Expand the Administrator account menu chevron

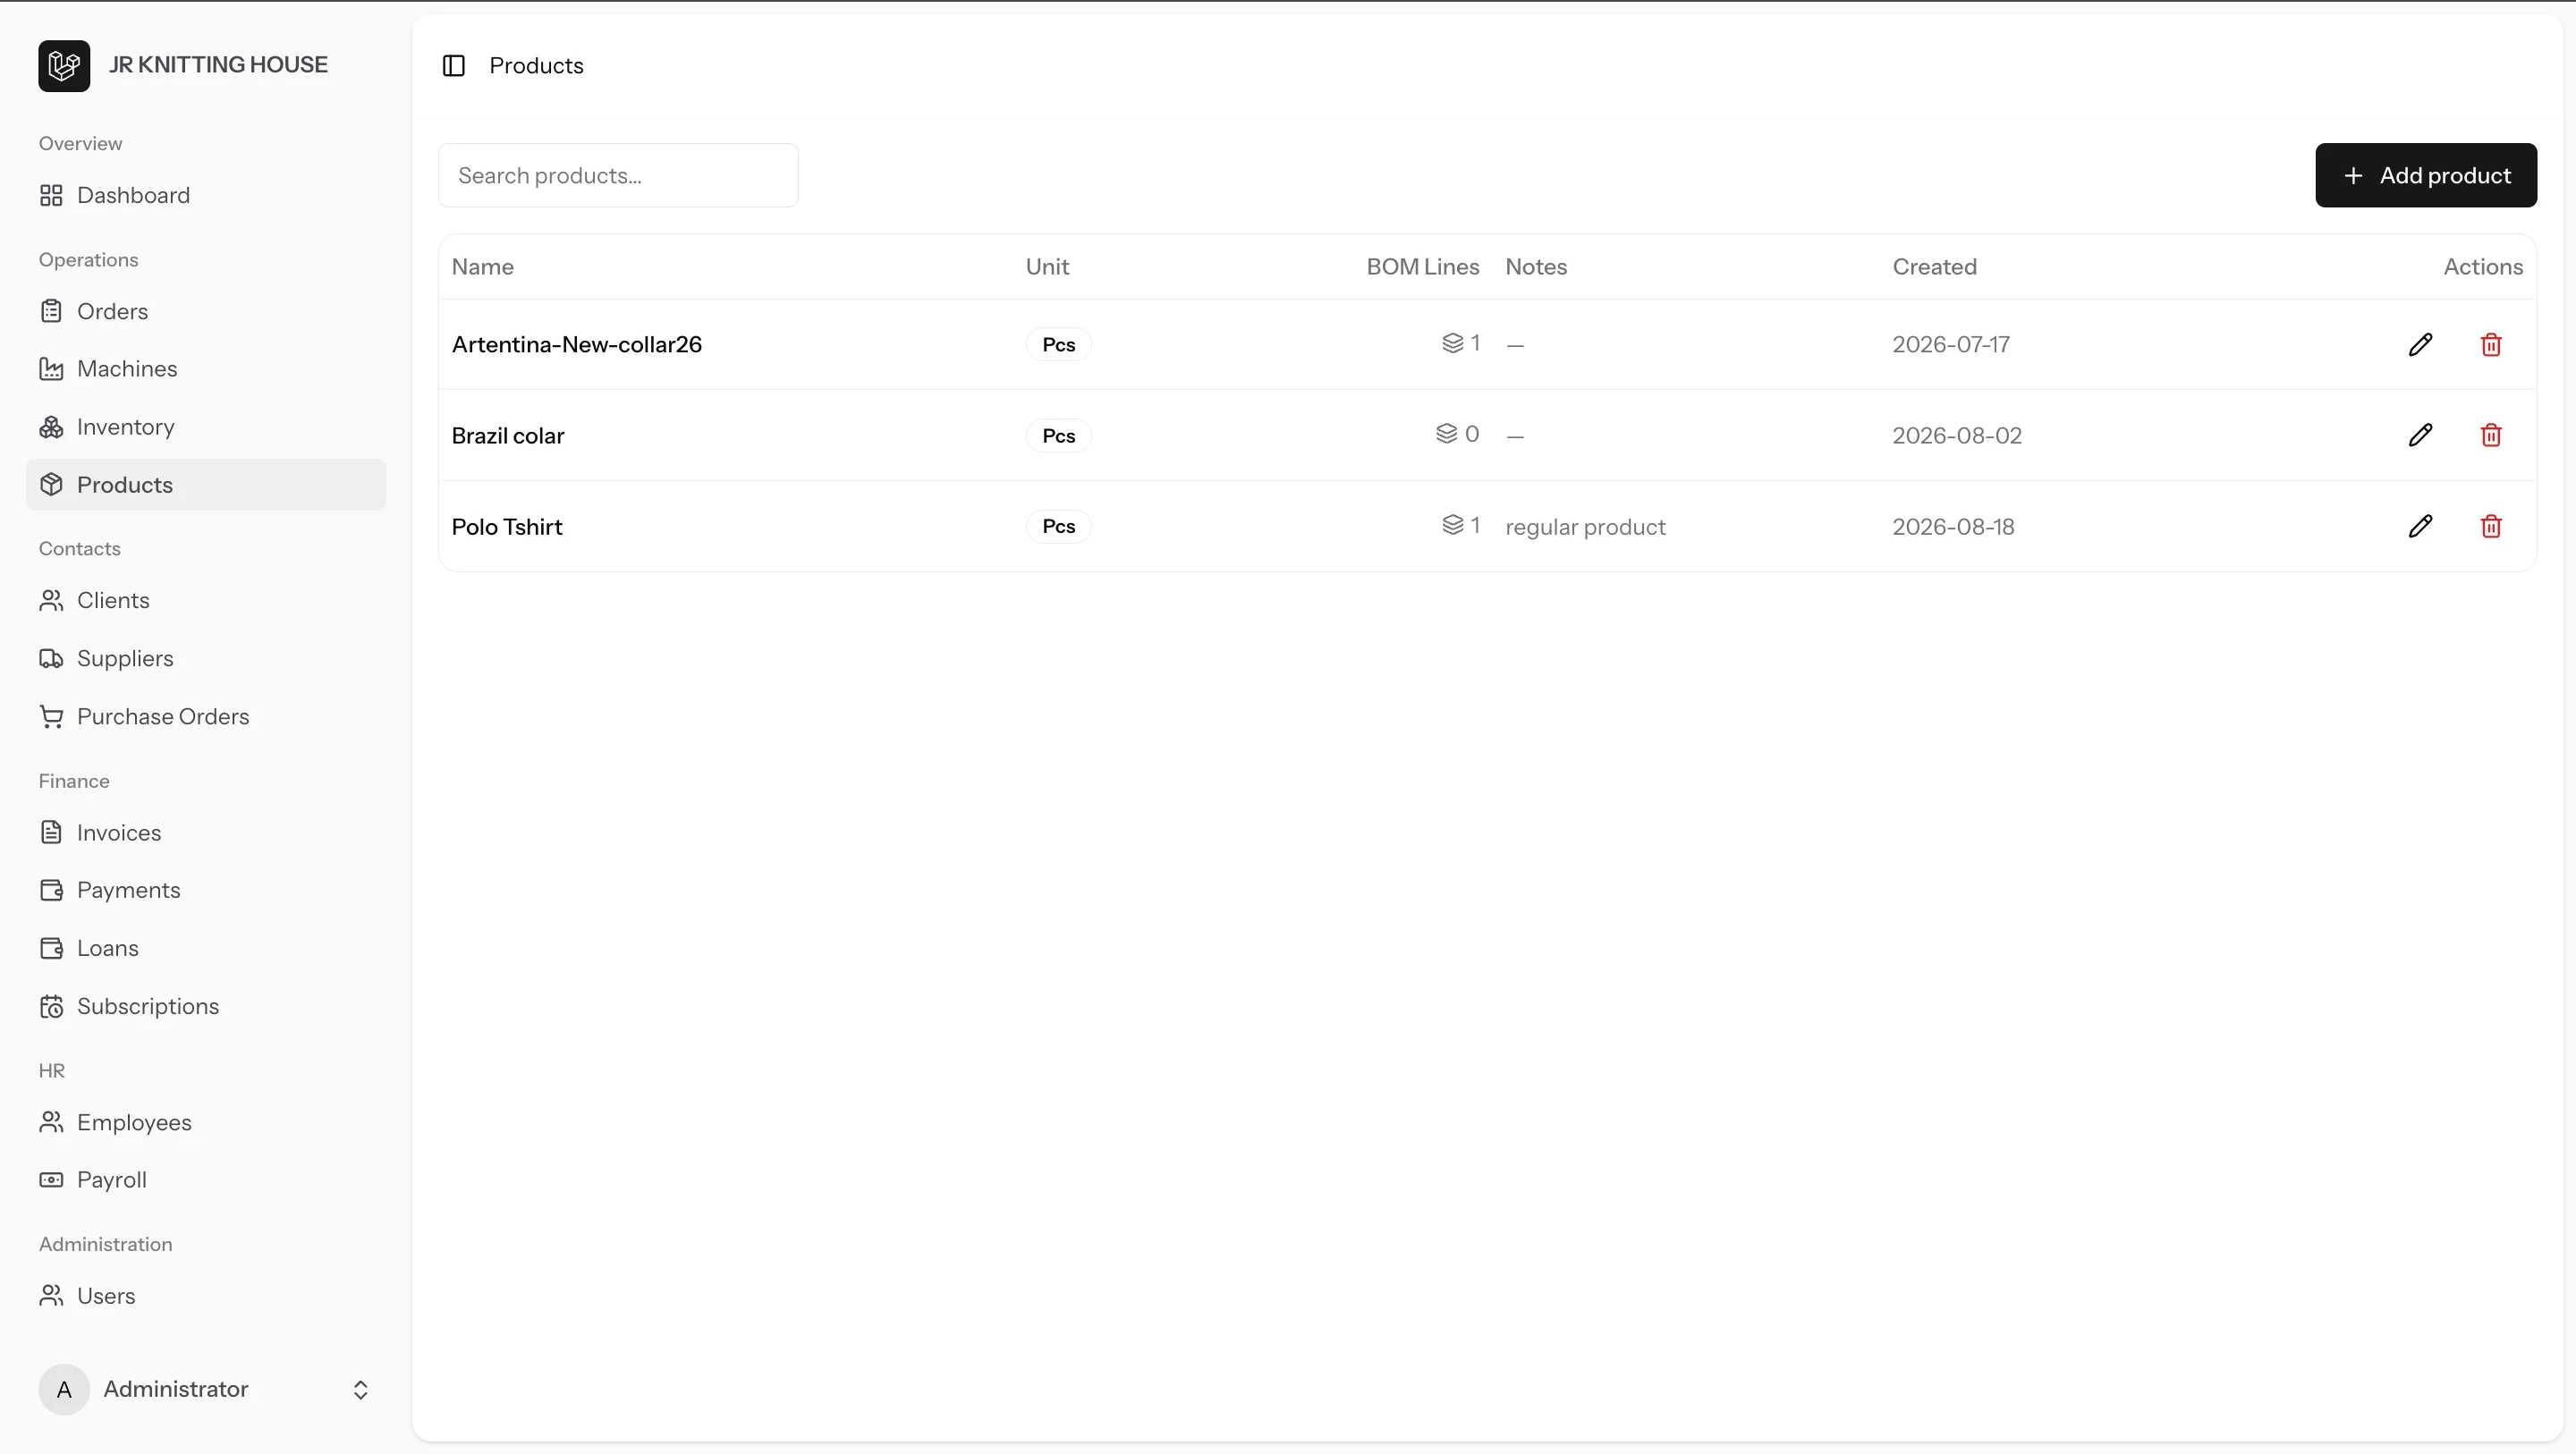coord(361,1390)
